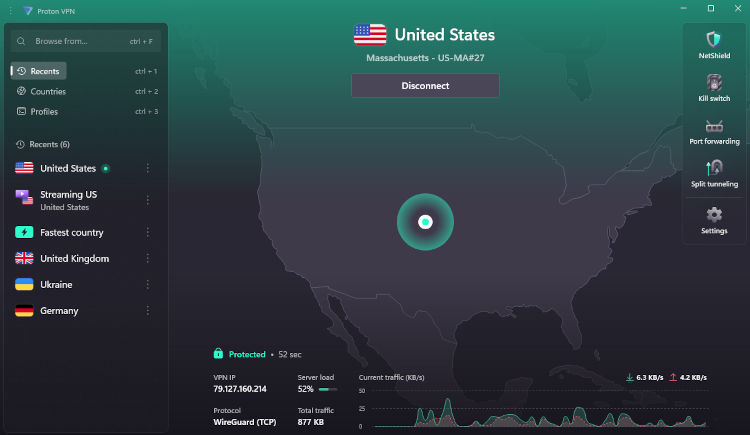Click the Browse from search field

click(x=86, y=41)
